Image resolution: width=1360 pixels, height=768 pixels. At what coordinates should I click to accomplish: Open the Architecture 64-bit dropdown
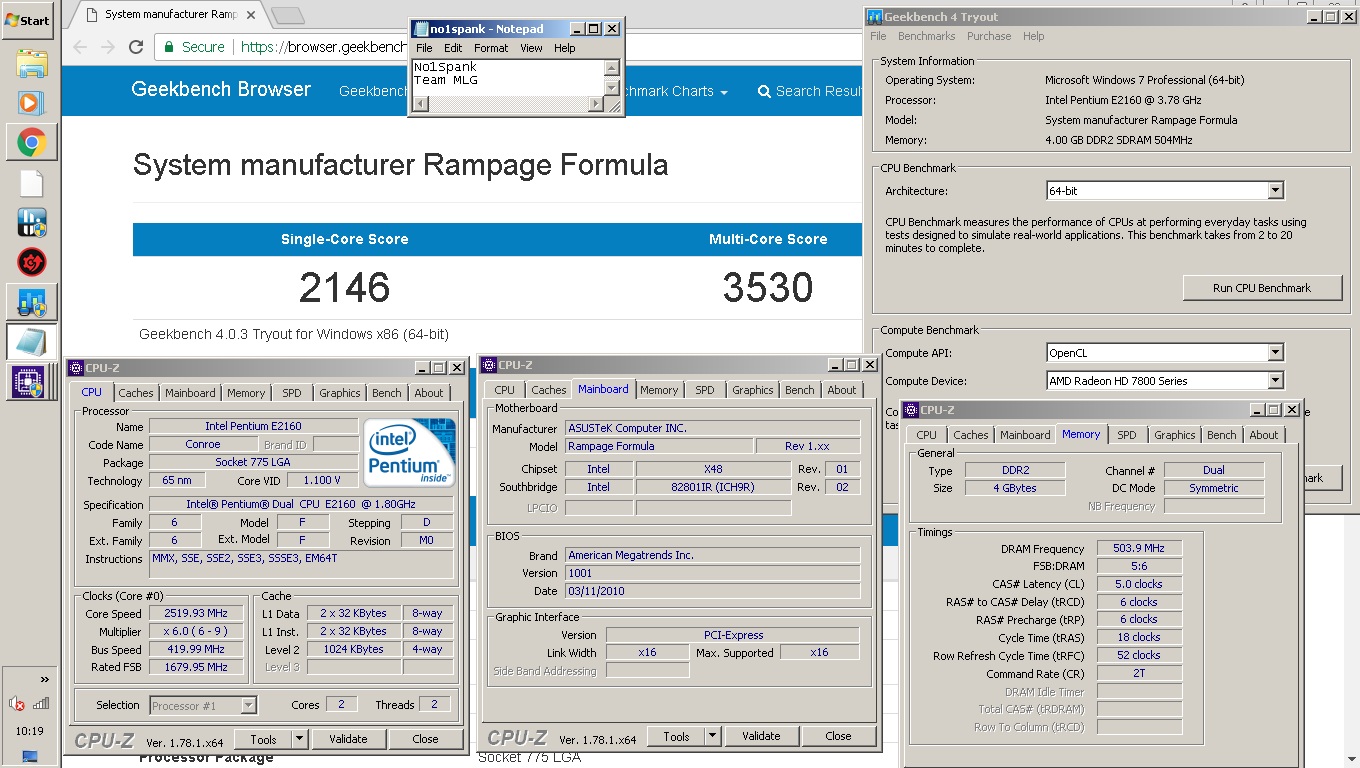point(1275,191)
